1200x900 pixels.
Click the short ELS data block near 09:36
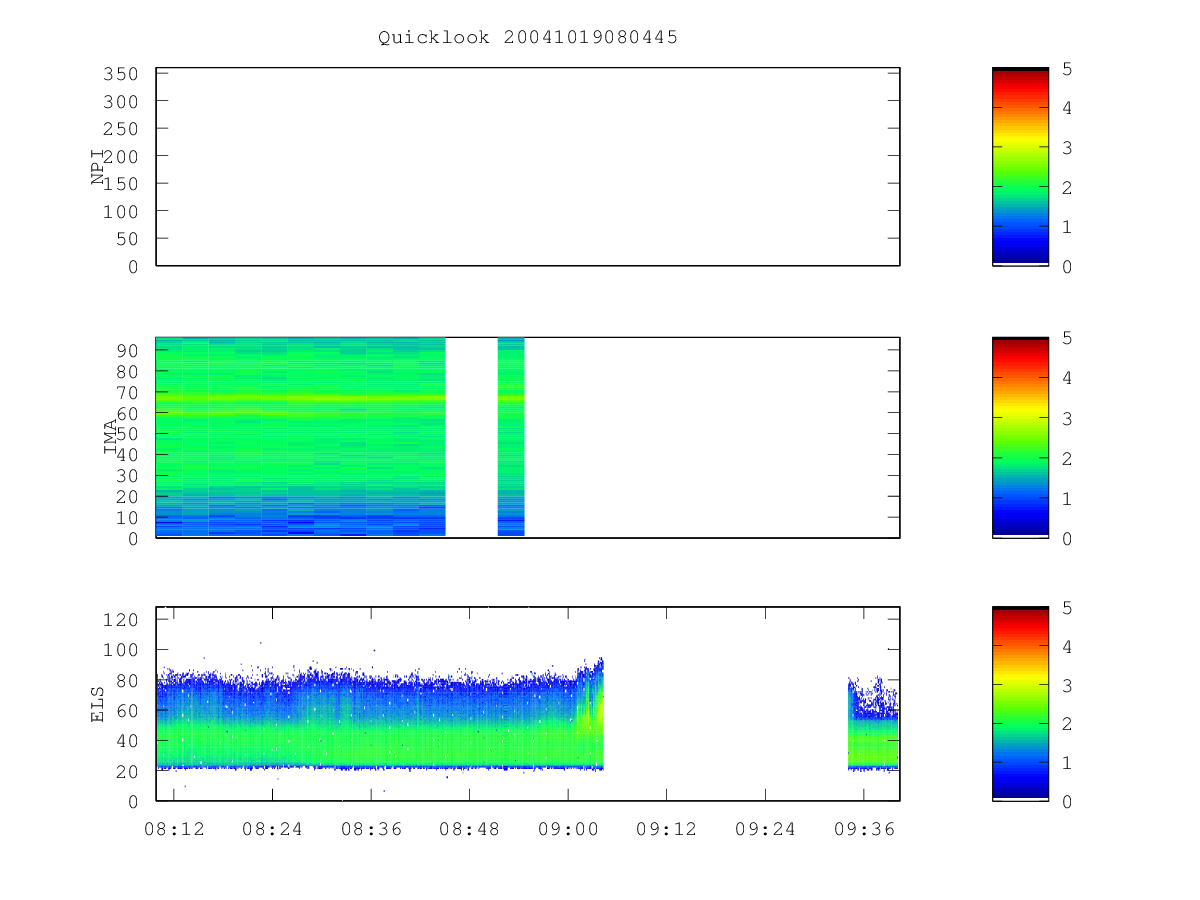click(x=872, y=724)
